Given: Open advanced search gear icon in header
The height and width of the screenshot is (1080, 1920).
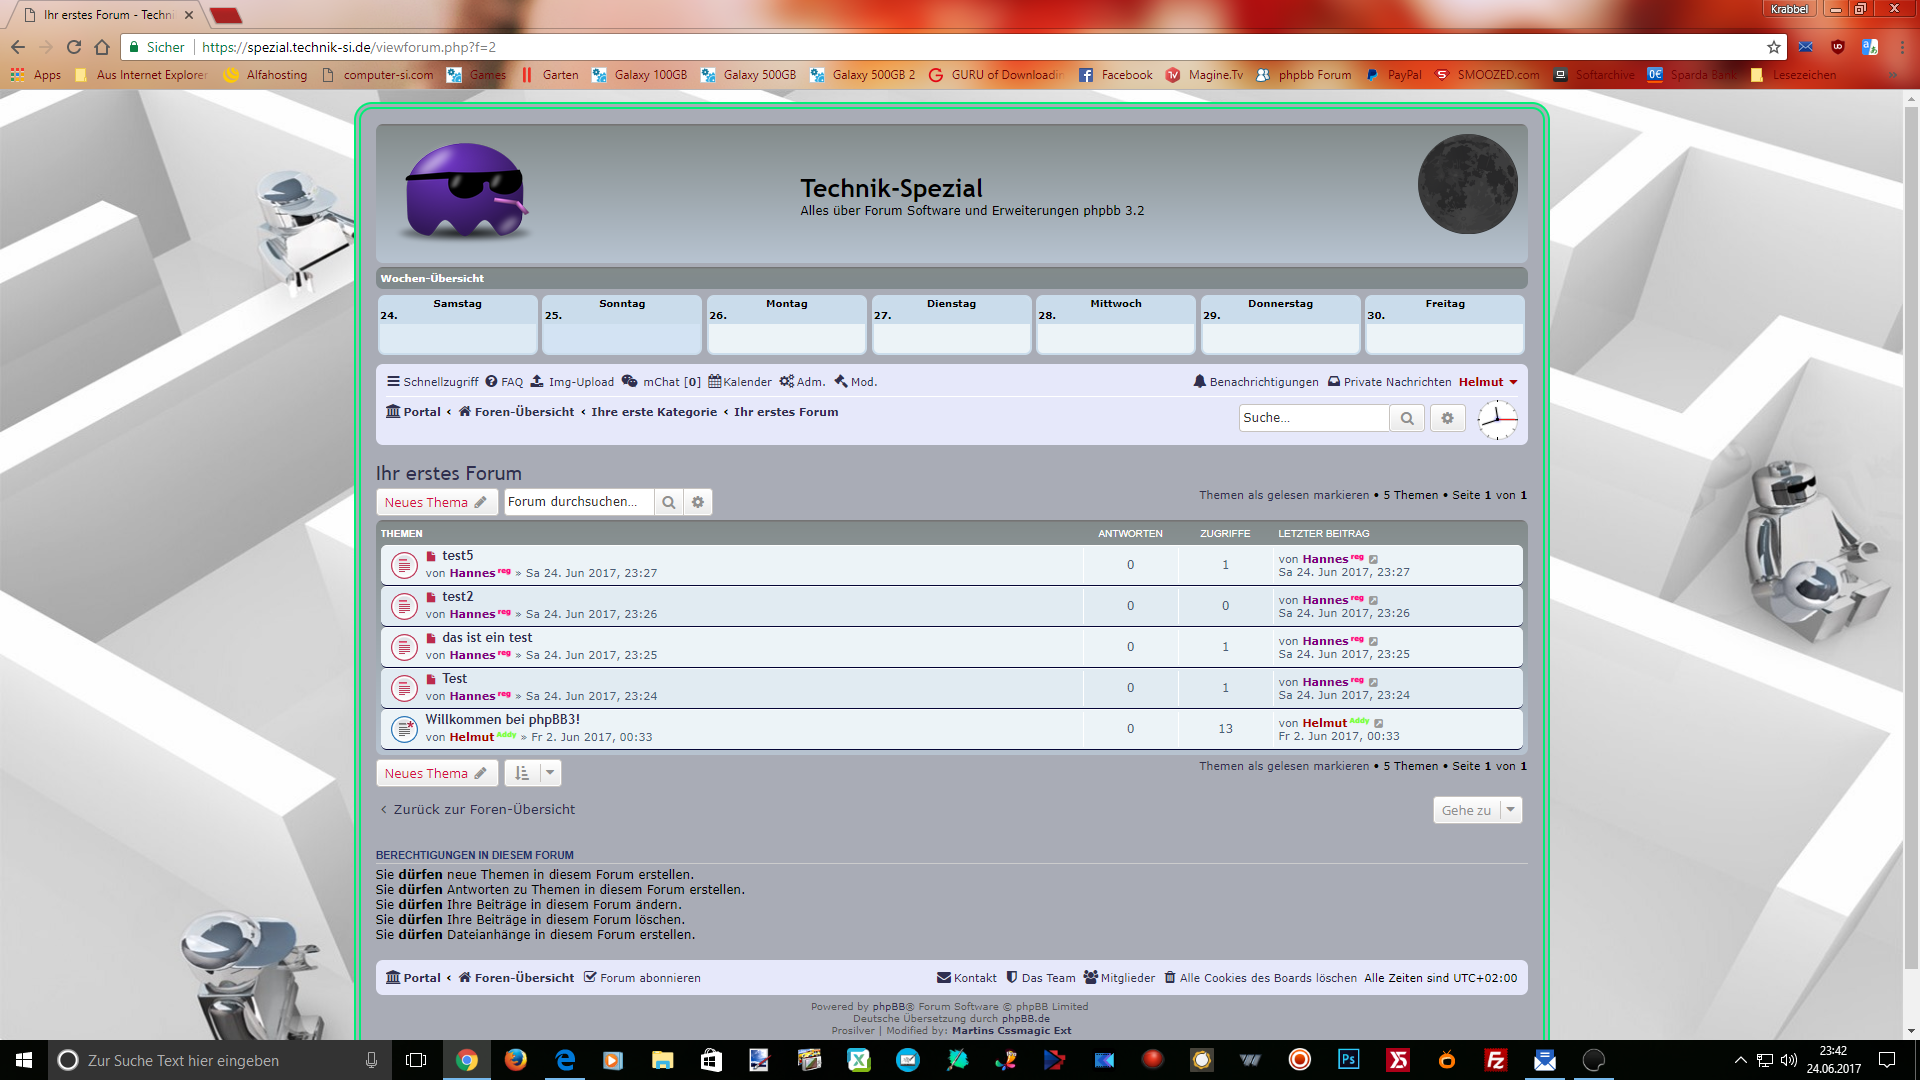Looking at the screenshot, I should 1447,418.
